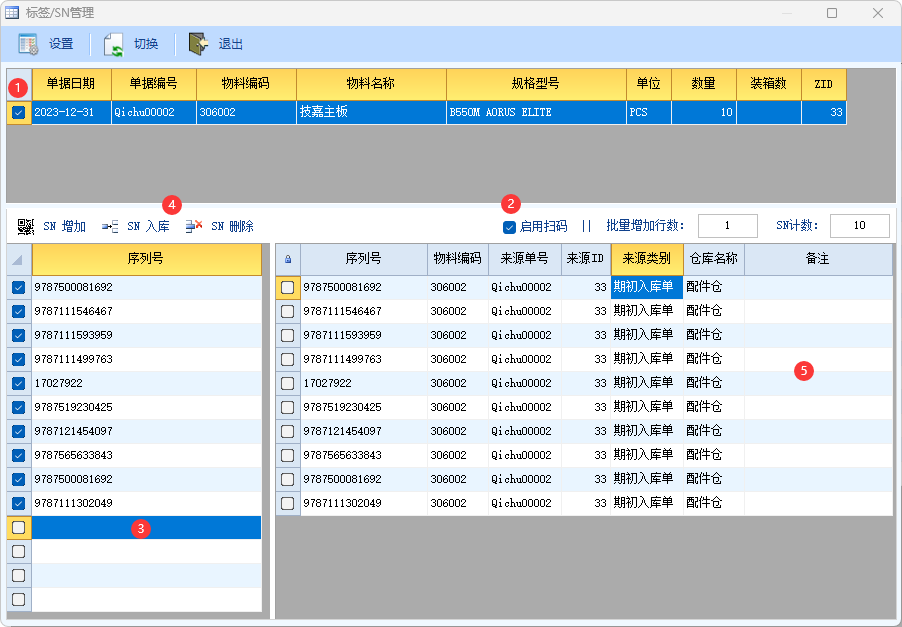Click date cell 2023-12-31
The height and width of the screenshot is (627, 902).
(71, 112)
